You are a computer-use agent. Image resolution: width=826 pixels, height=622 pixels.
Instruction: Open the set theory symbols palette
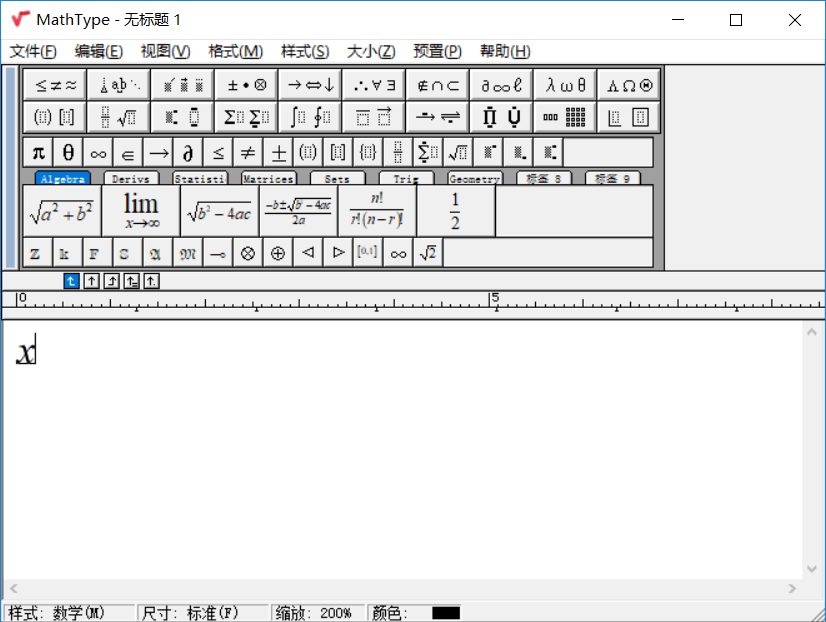435,84
